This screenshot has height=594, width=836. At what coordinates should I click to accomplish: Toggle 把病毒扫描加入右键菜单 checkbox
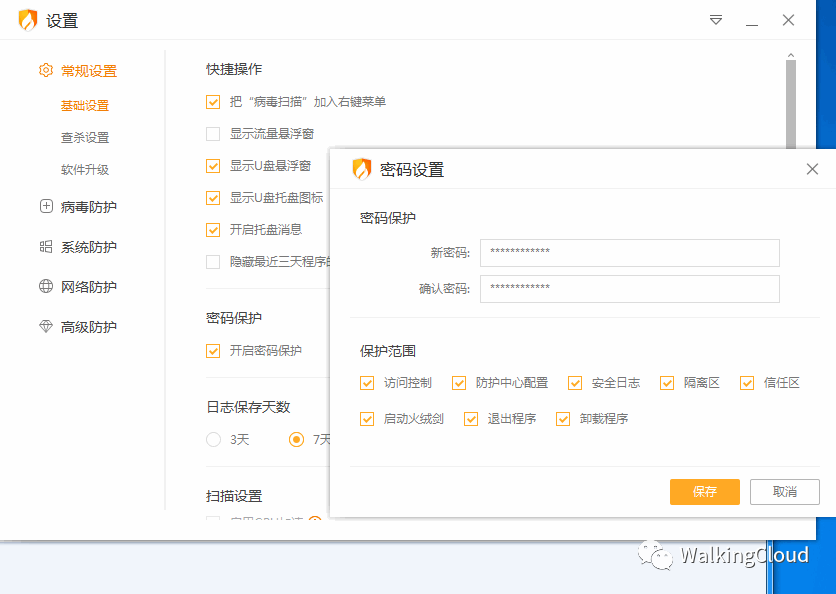pos(213,102)
